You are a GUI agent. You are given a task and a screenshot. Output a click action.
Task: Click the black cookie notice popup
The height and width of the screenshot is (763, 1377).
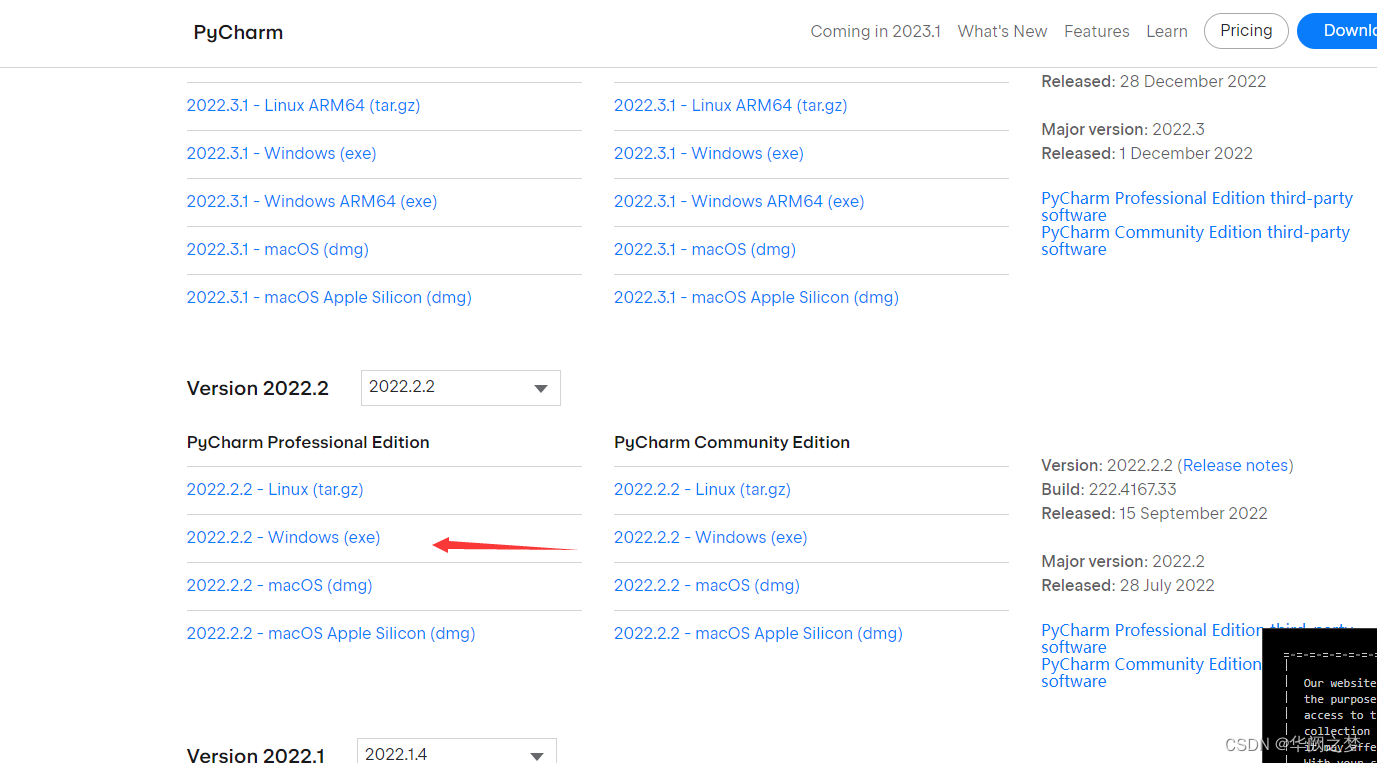pyautogui.click(x=1320, y=695)
